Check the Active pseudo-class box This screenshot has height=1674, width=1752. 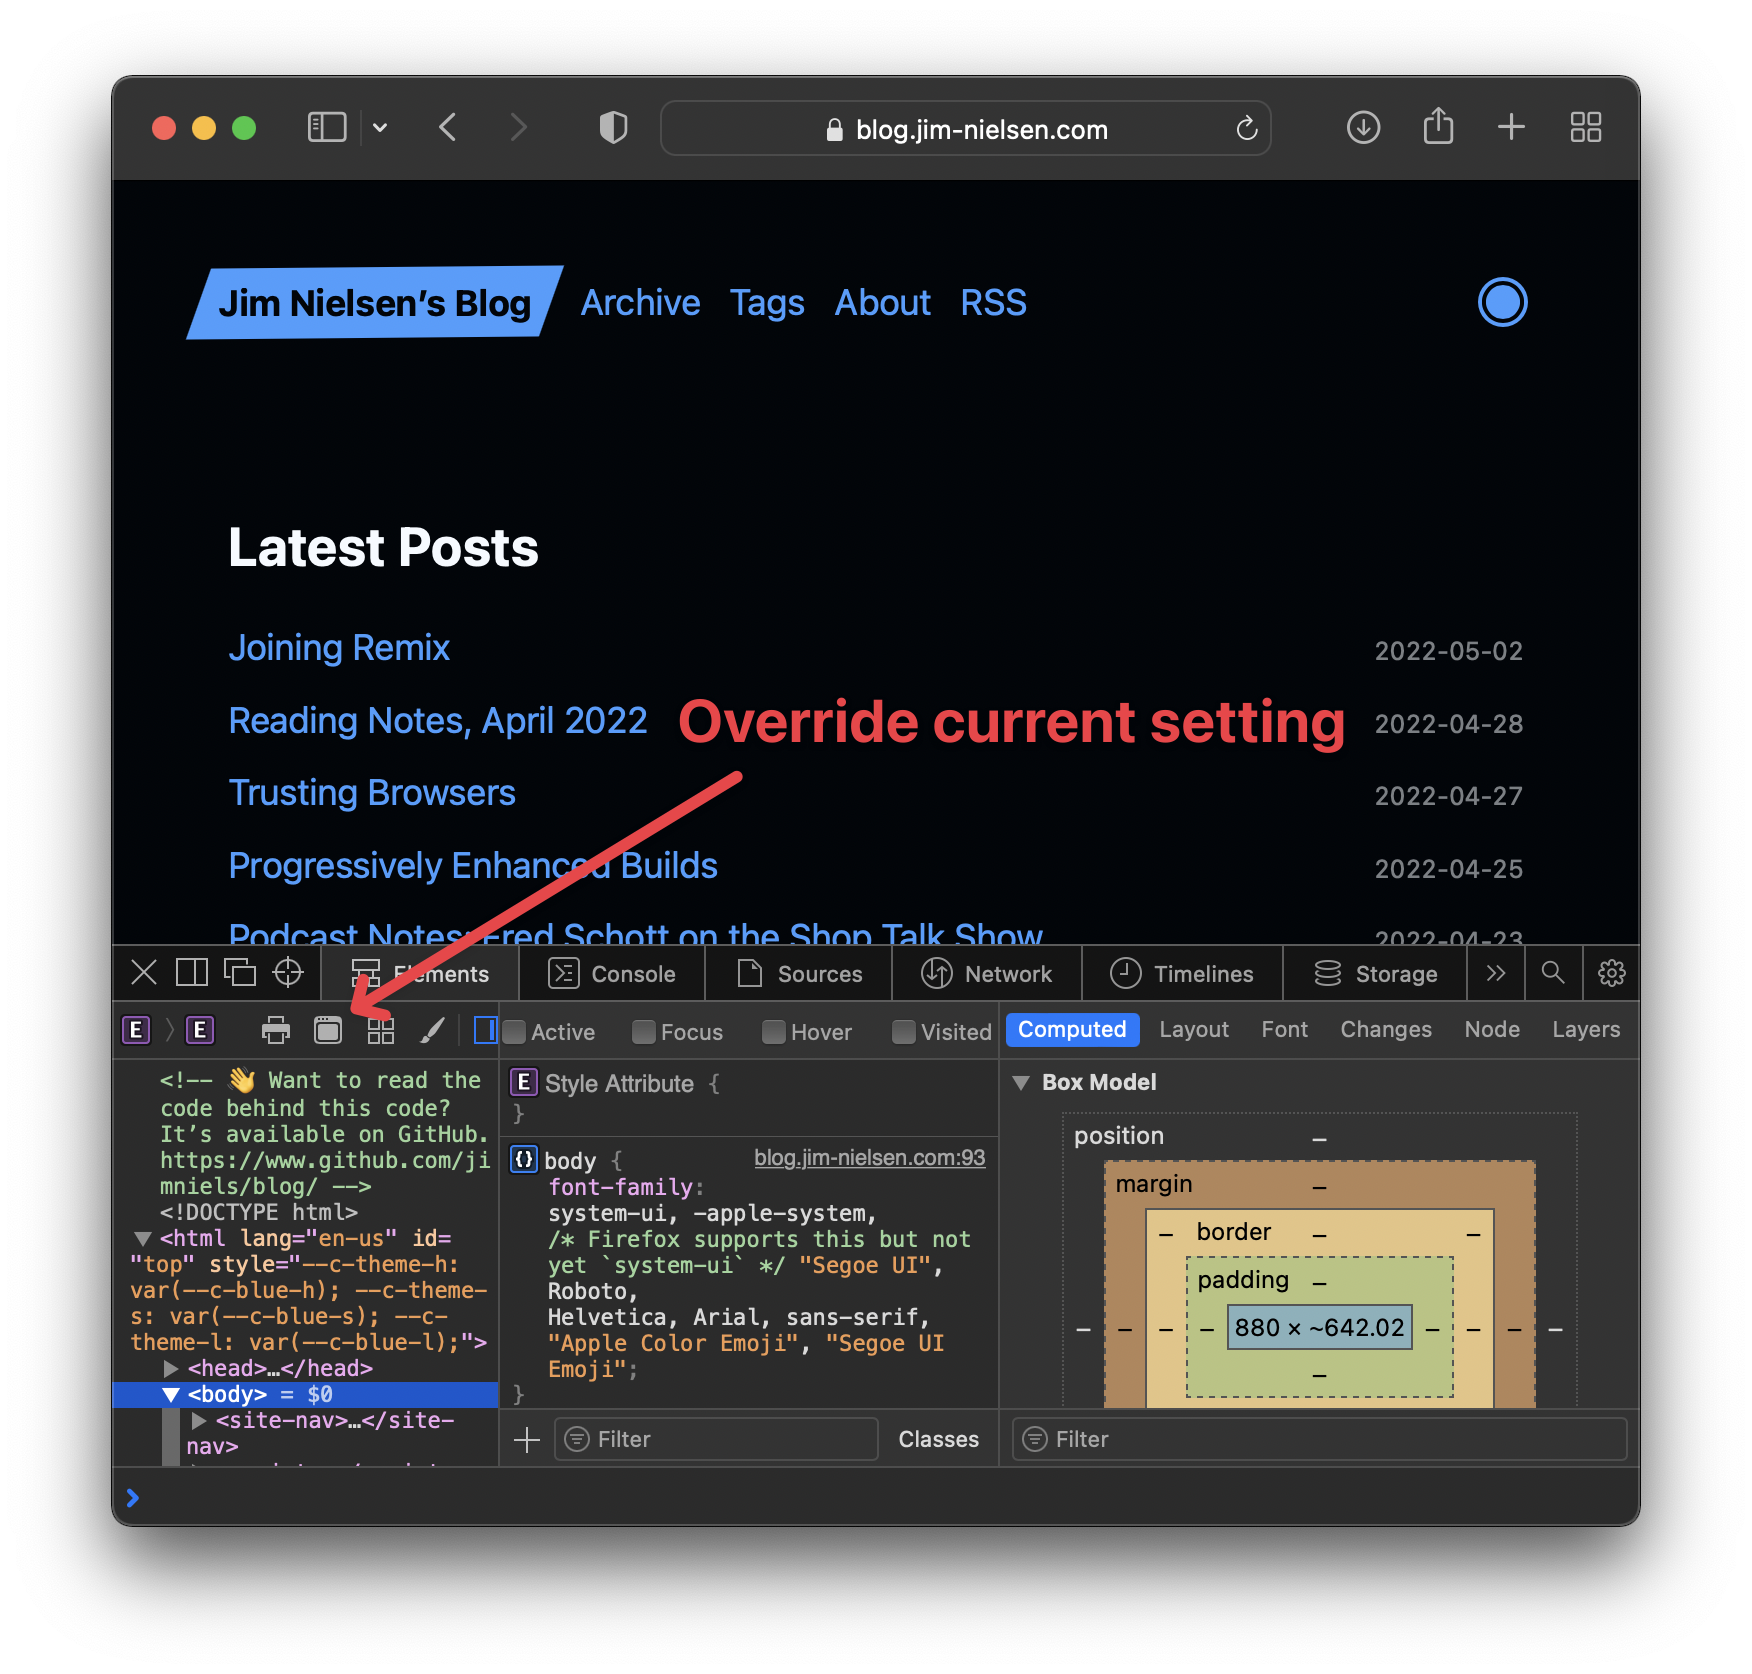point(514,1032)
